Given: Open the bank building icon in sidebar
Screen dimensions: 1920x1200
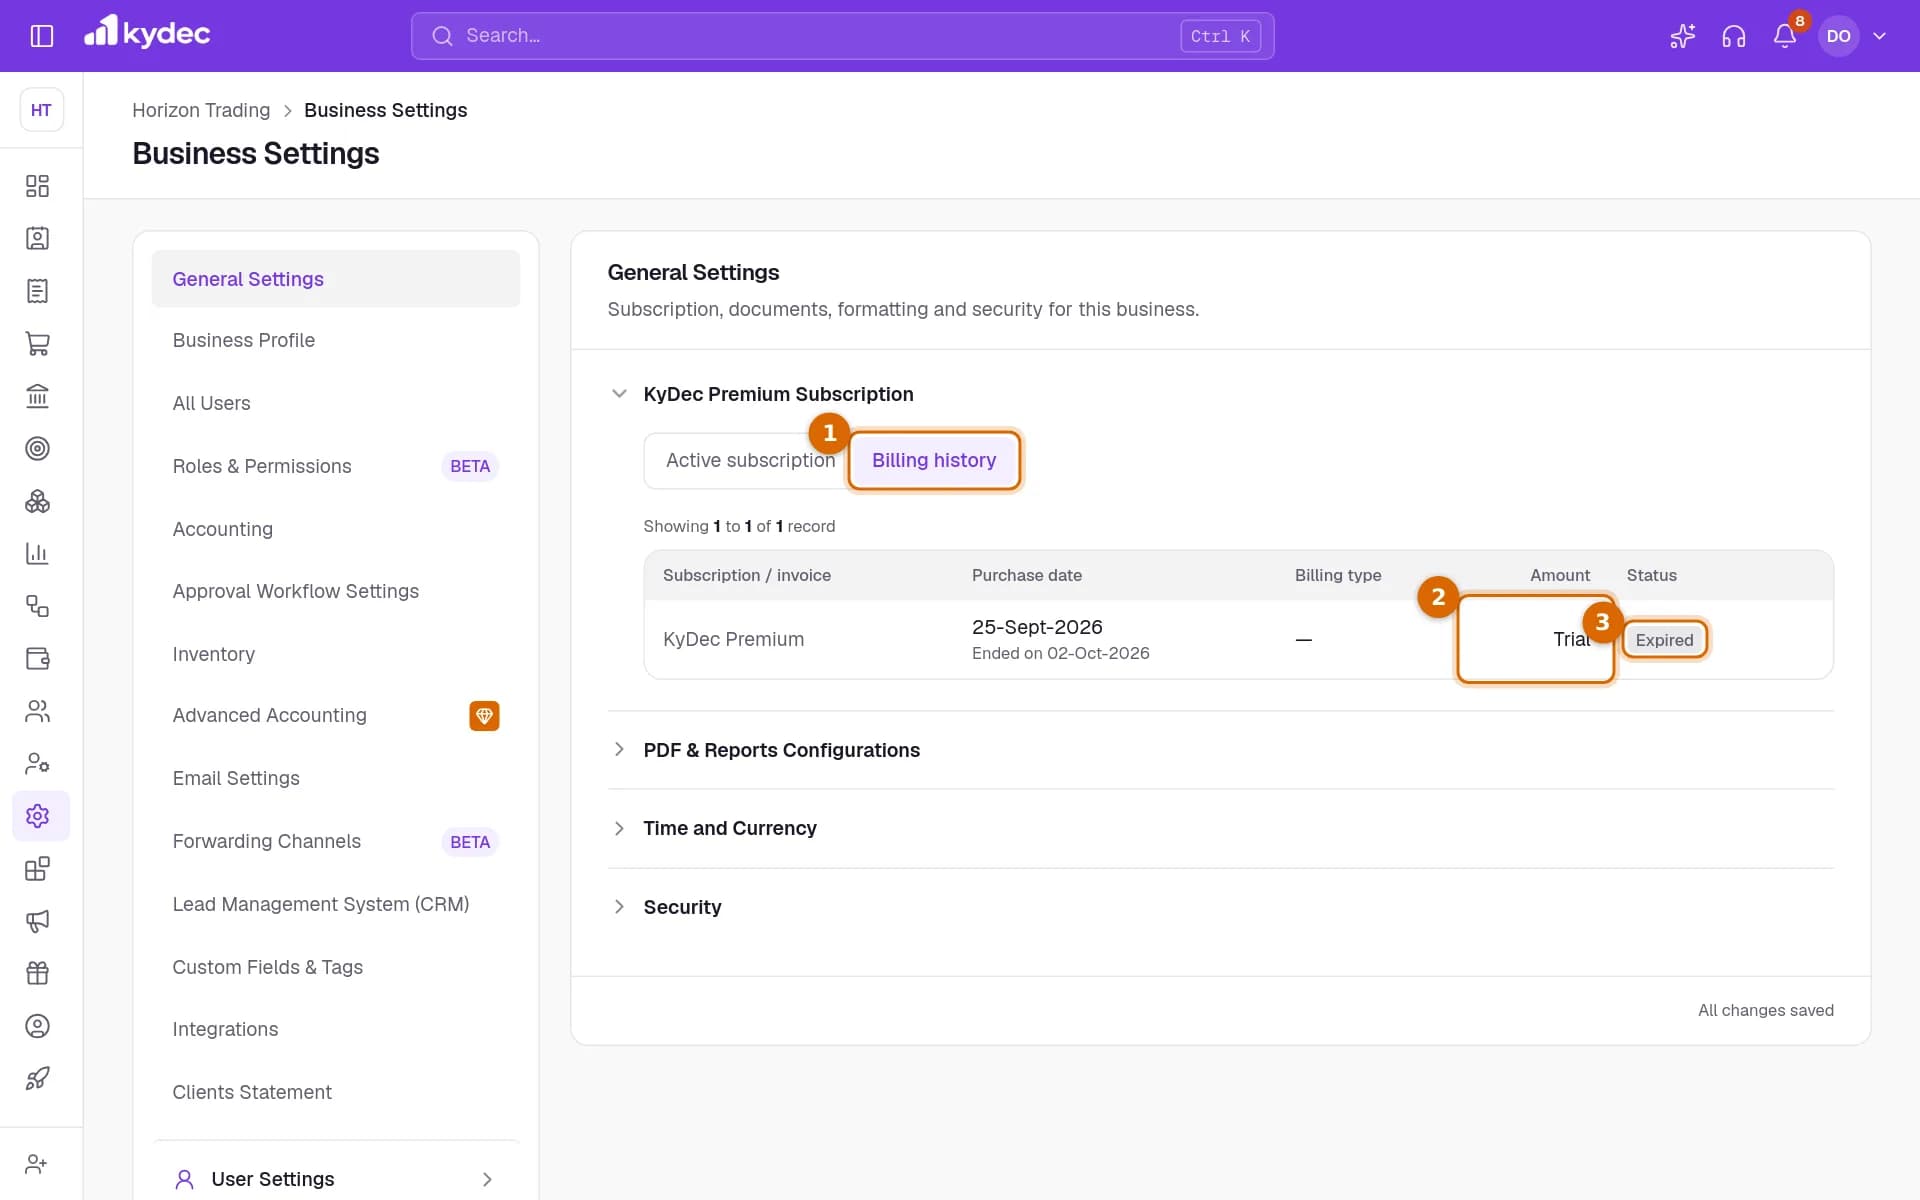Looking at the screenshot, I should click(x=37, y=396).
